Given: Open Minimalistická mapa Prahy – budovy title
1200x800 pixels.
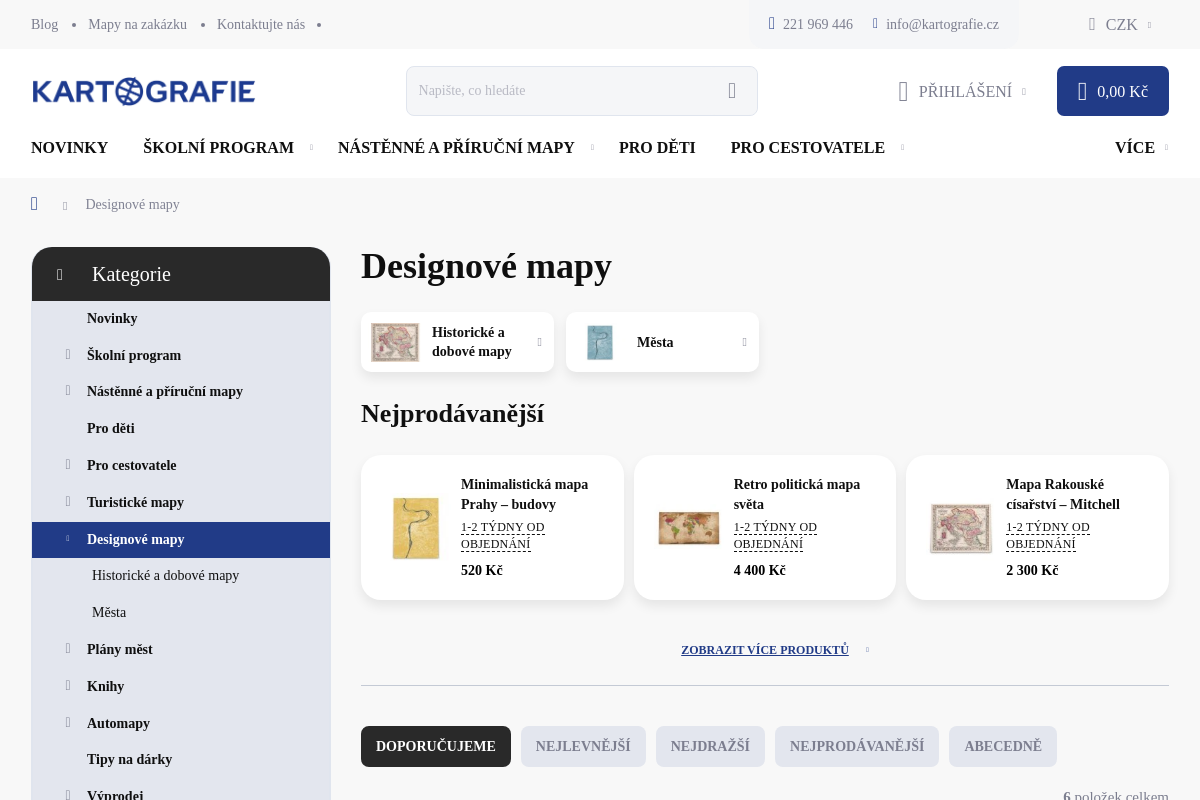Looking at the screenshot, I should [x=524, y=494].
